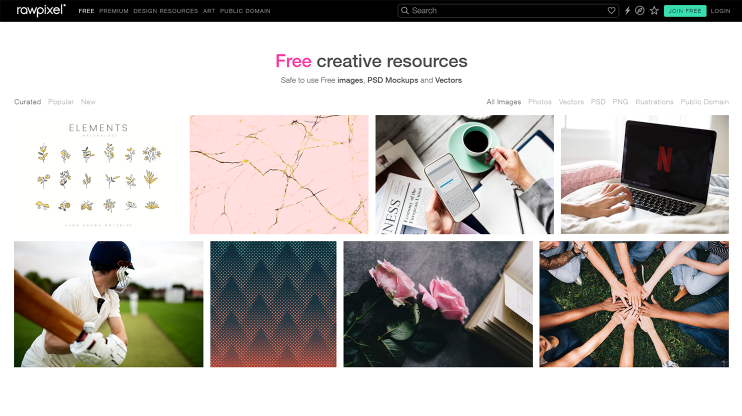
Task: Click the search magnifier icon
Action: coord(405,10)
